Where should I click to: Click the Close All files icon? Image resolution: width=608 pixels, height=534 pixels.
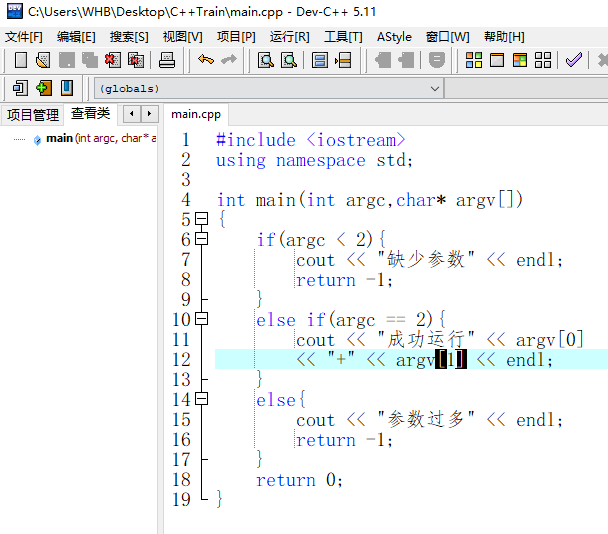(x=136, y=60)
